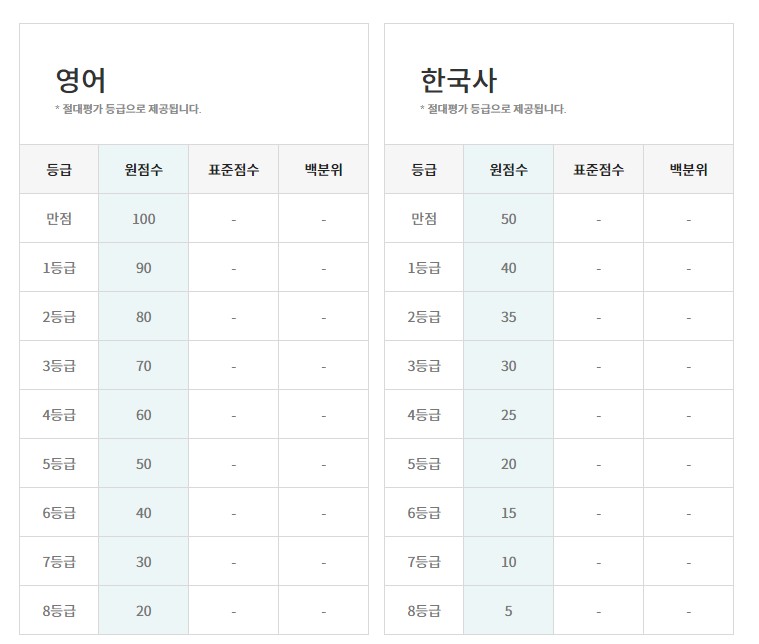Click 백분위 header in 한국사 table

(689, 169)
